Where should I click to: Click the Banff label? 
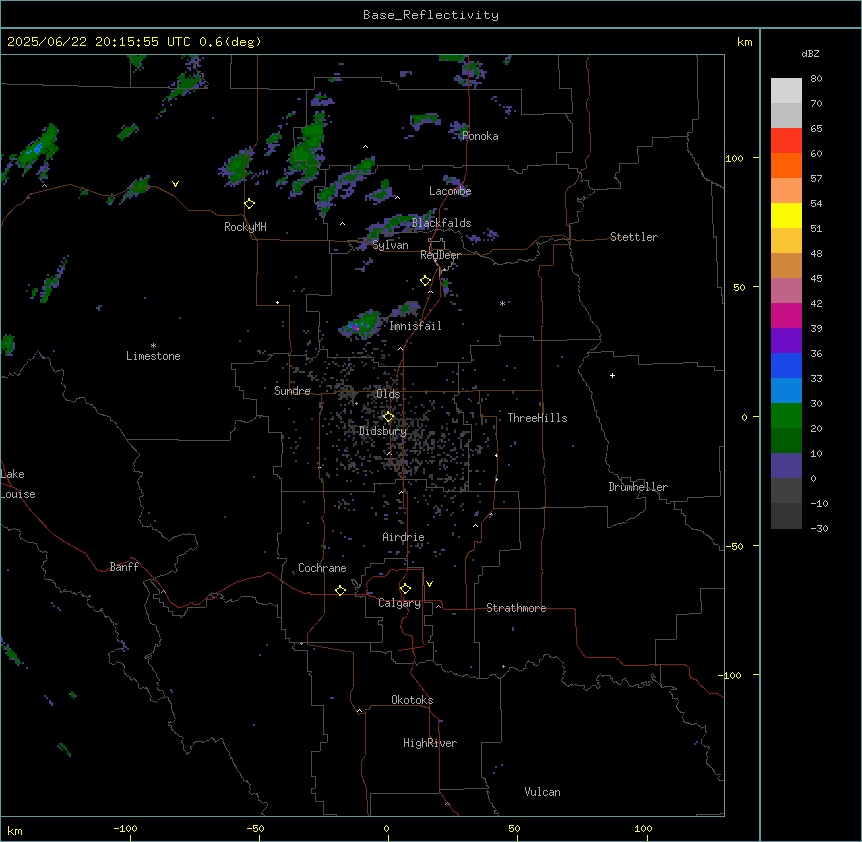pyautogui.click(x=124, y=567)
